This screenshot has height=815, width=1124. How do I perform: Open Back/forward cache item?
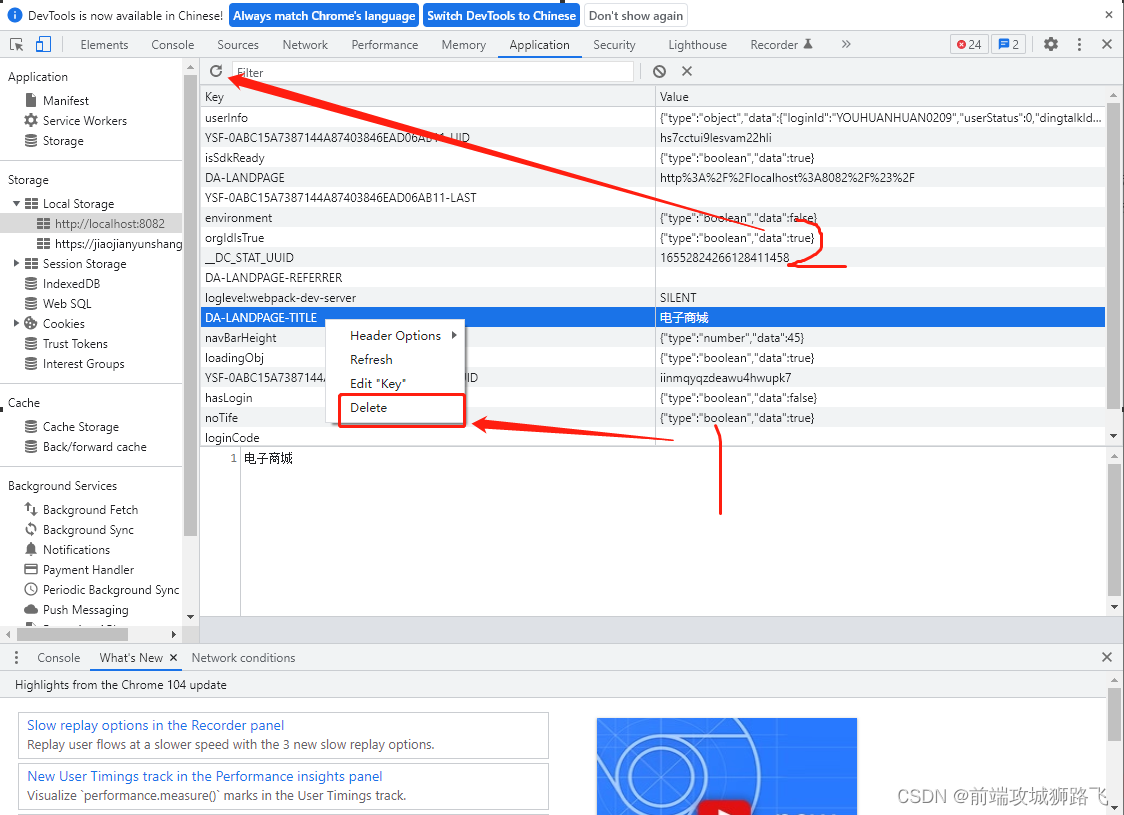94,447
